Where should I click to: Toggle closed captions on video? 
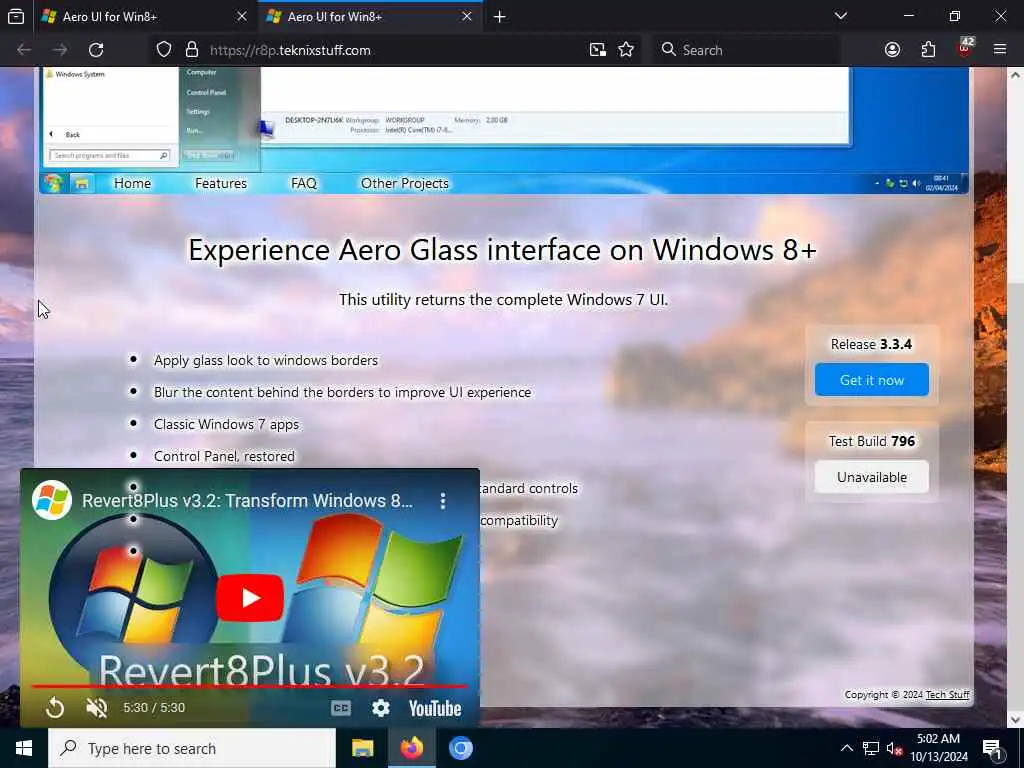tap(341, 708)
